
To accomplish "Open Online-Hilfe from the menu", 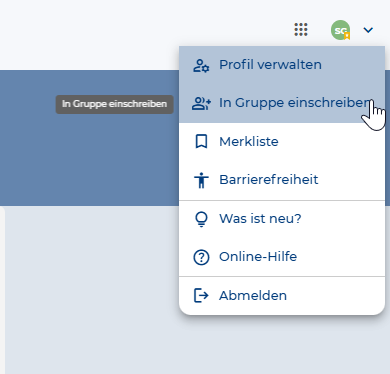I will (x=282, y=257).
